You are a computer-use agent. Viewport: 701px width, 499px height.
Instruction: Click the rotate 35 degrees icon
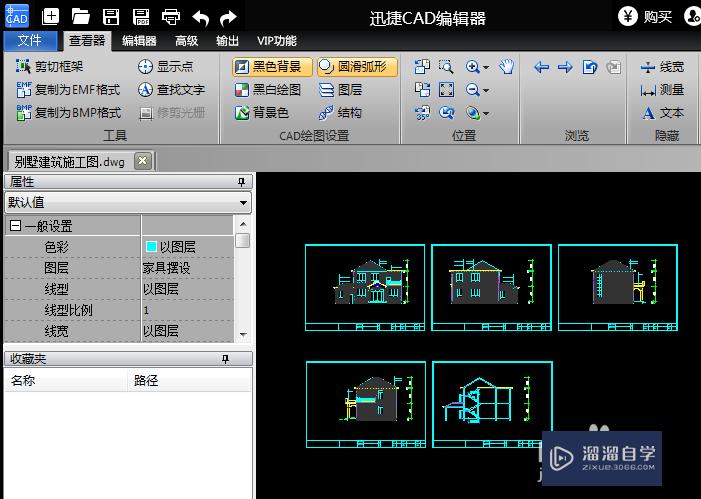[x=422, y=113]
